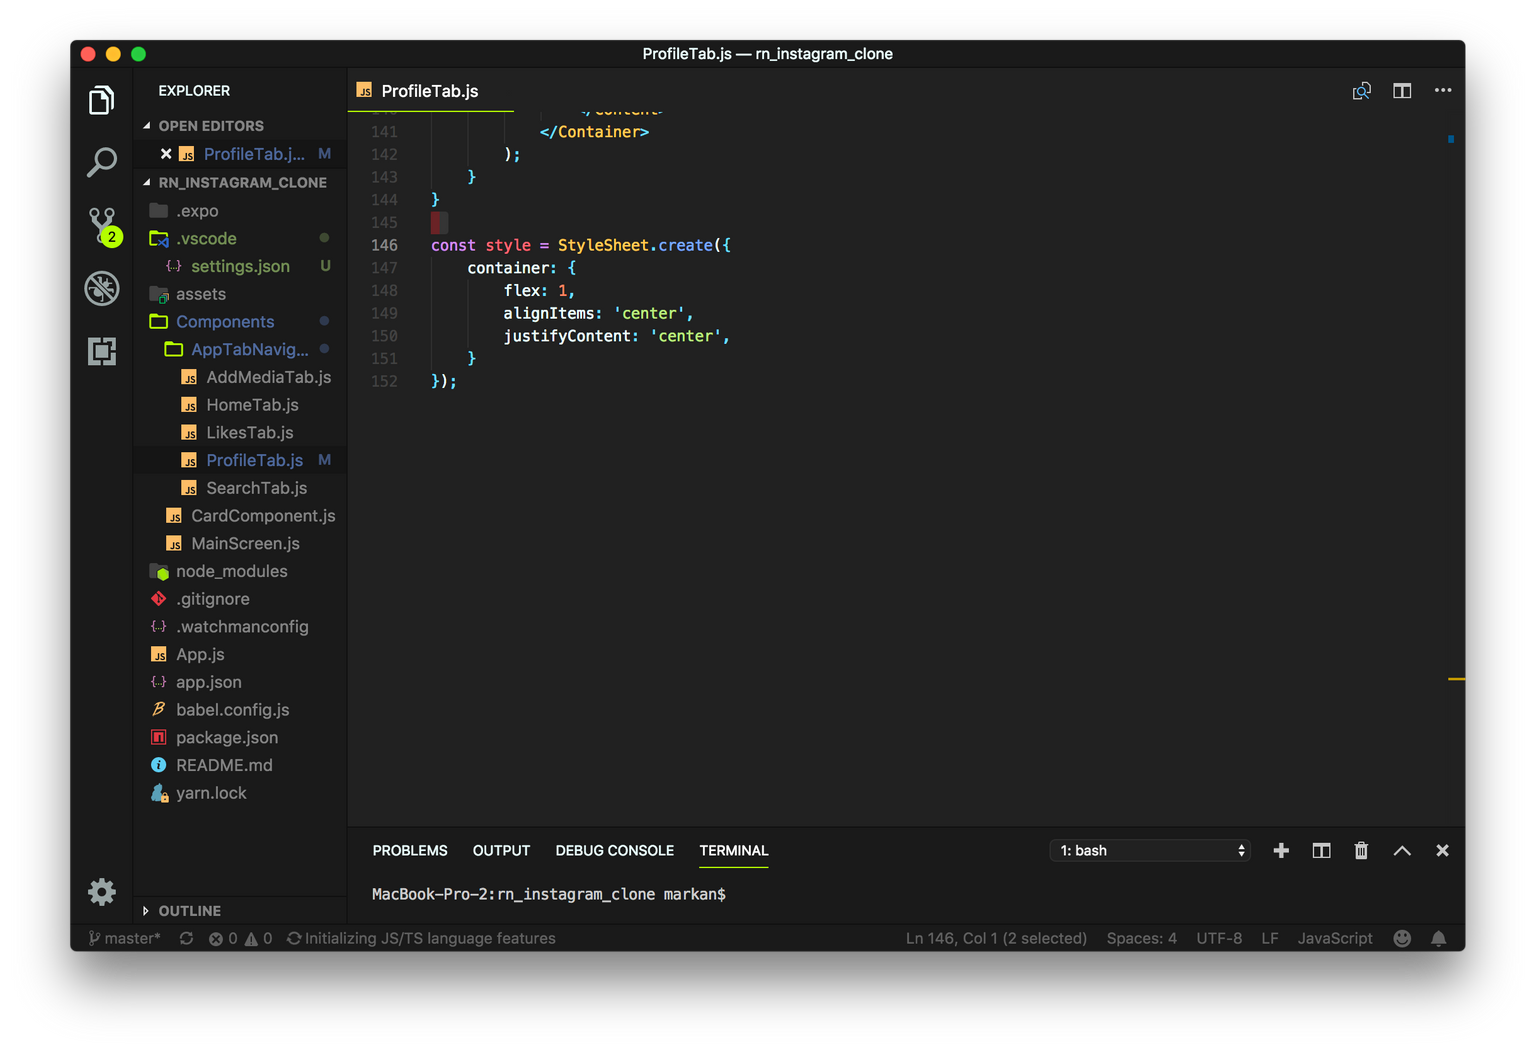Kill the active terminal
Image resolution: width=1536 pixels, height=1052 pixels.
coord(1361,850)
